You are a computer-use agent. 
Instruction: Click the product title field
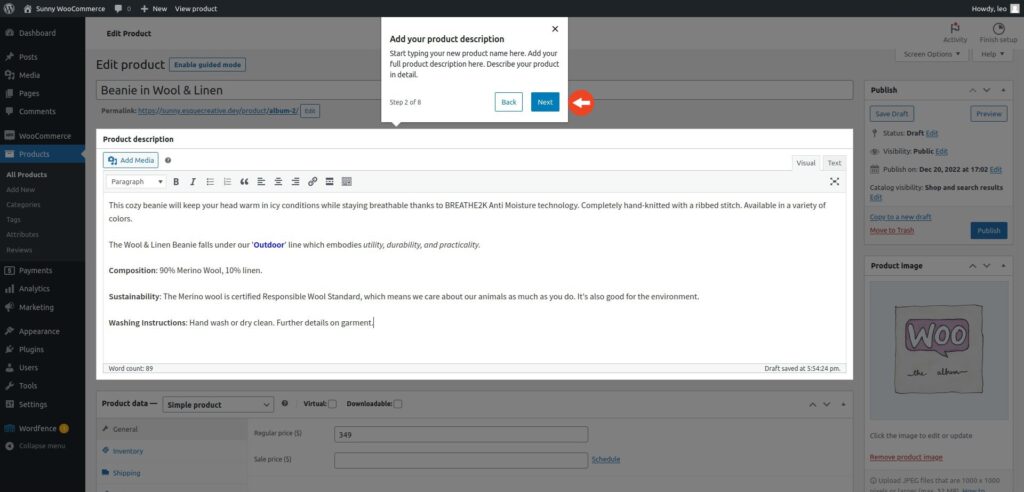click(x=474, y=90)
